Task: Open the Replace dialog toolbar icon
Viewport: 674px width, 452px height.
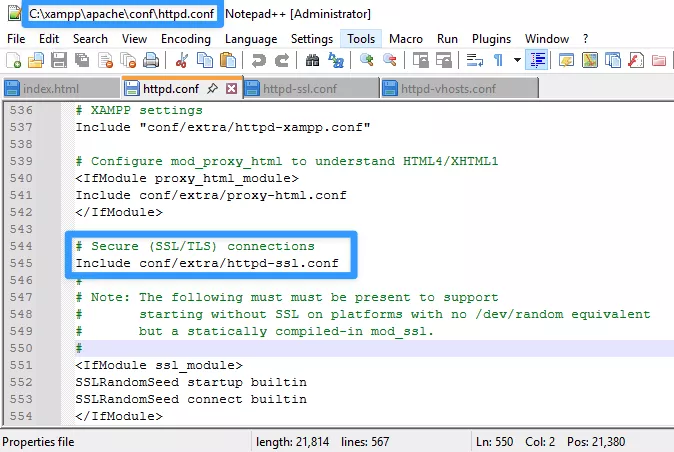Action: (336, 60)
